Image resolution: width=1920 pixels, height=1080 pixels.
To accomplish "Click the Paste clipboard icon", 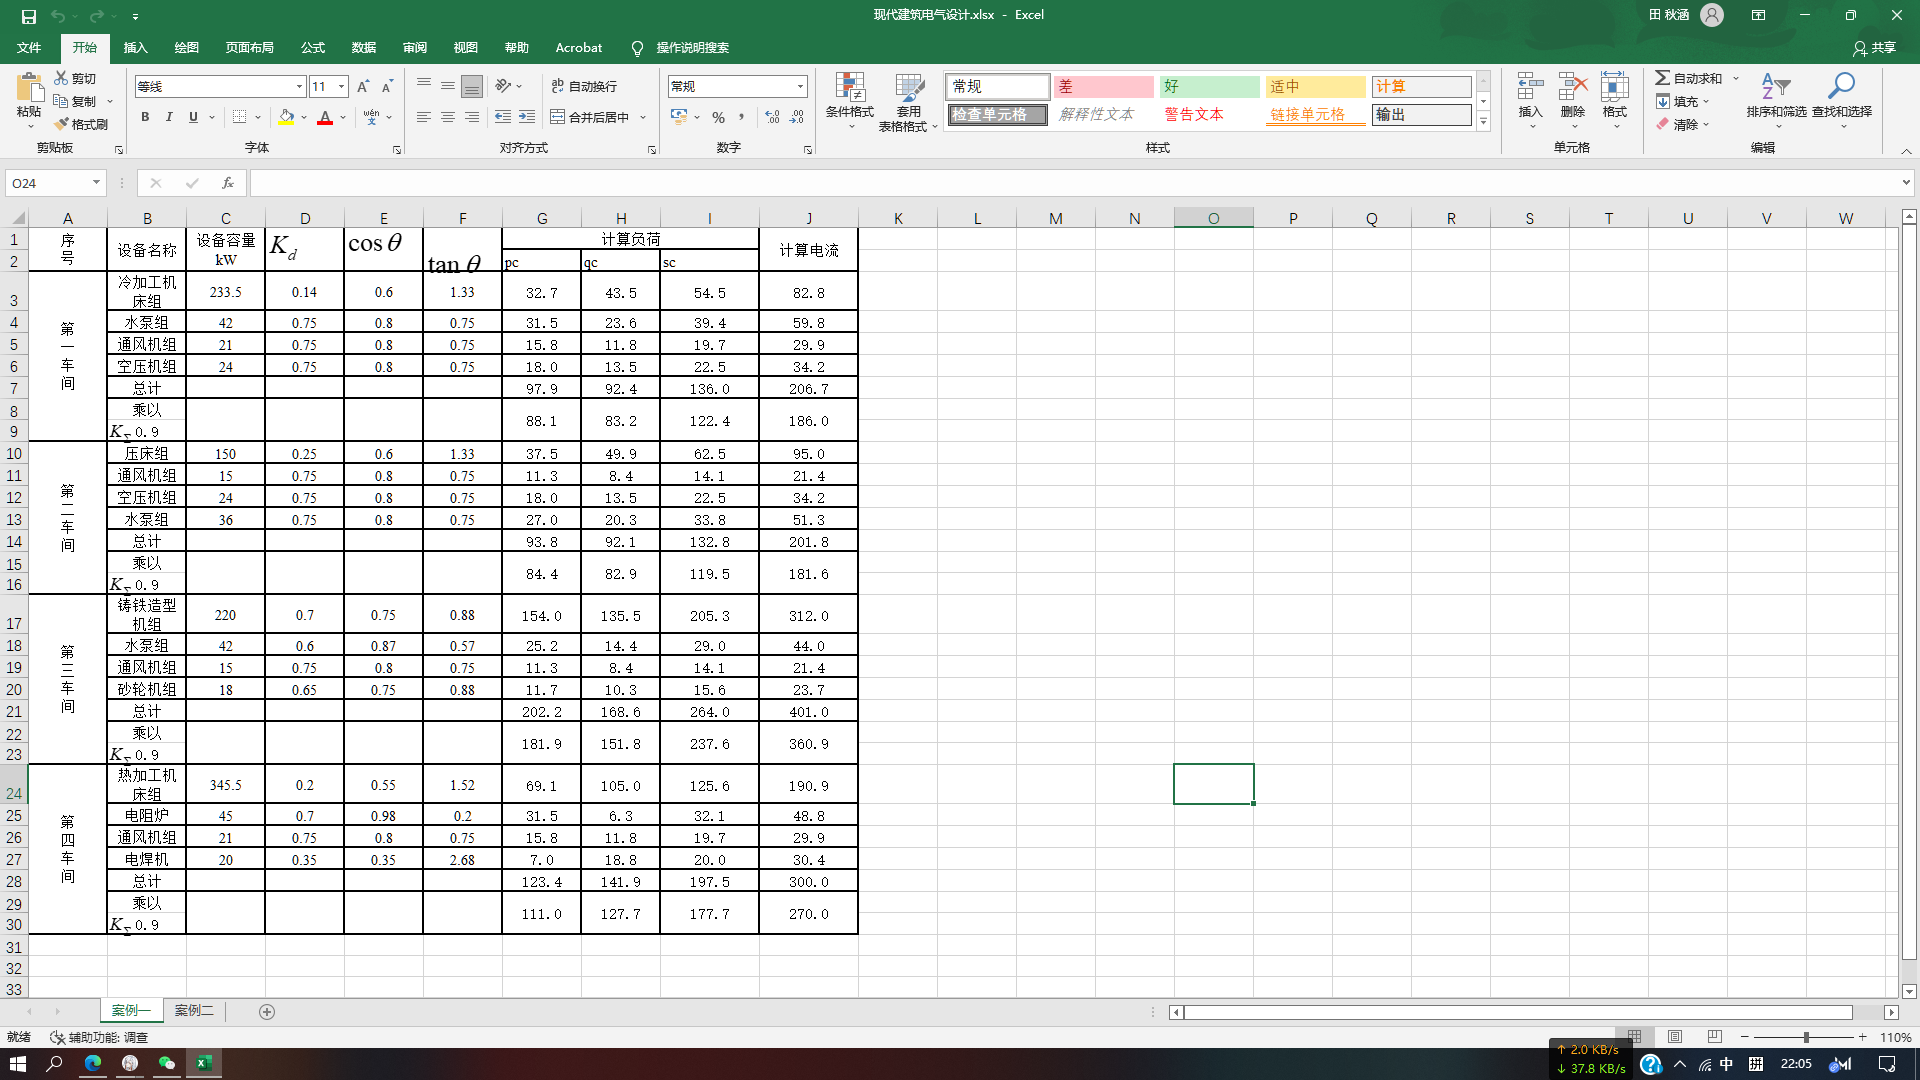I will coord(29,88).
